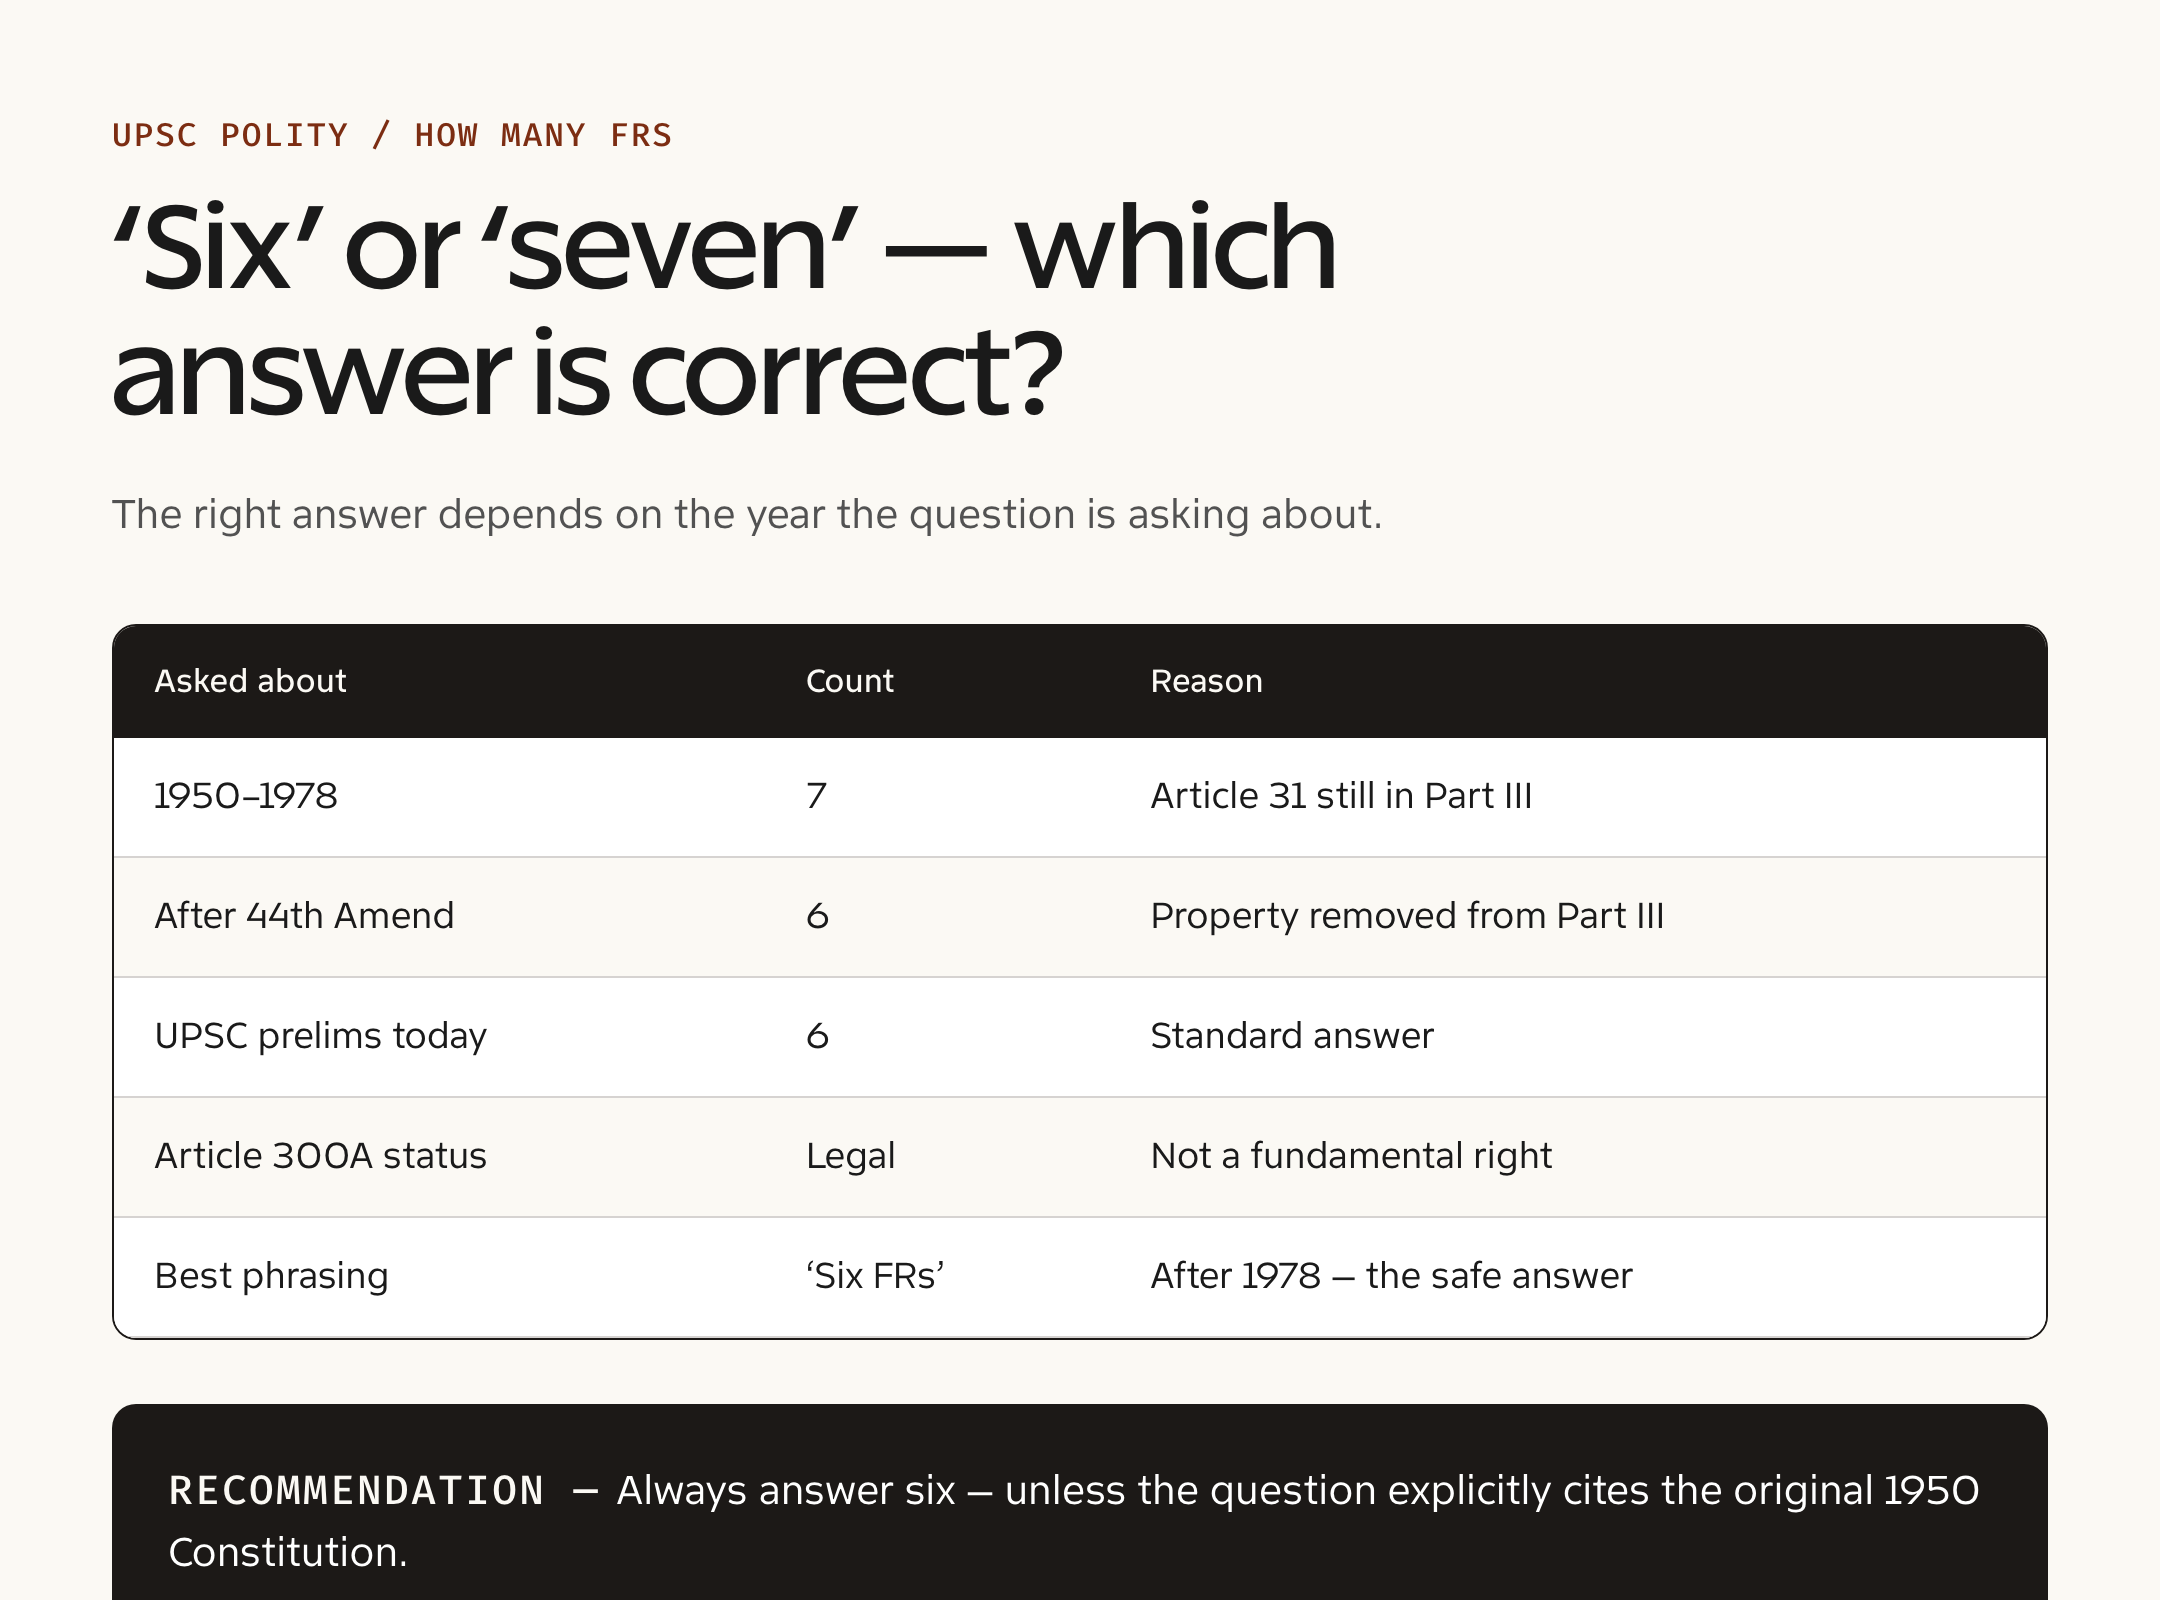Screen dimensions: 2160x1600
Task: Select the 'Asked about' column header
Action: (x=250, y=681)
